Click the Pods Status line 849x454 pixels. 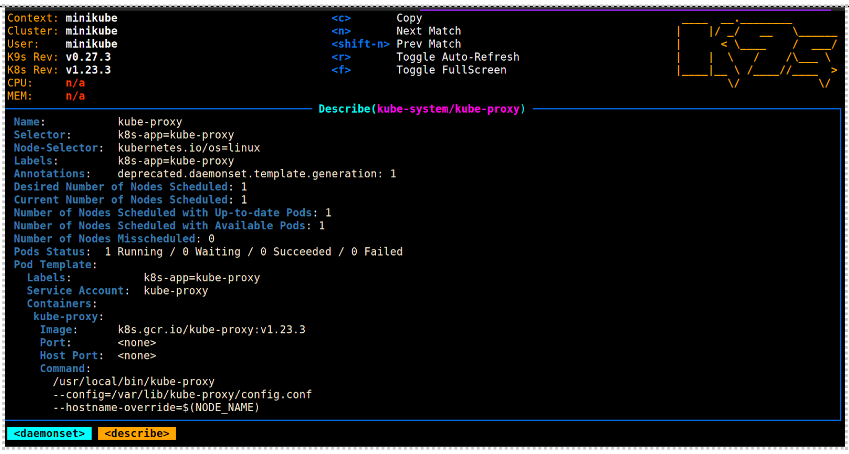tap(208, 252)
